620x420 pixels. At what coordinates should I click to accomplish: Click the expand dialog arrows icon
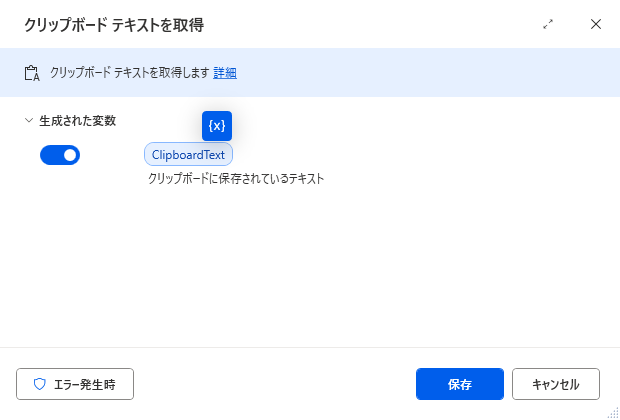point(548,25)
